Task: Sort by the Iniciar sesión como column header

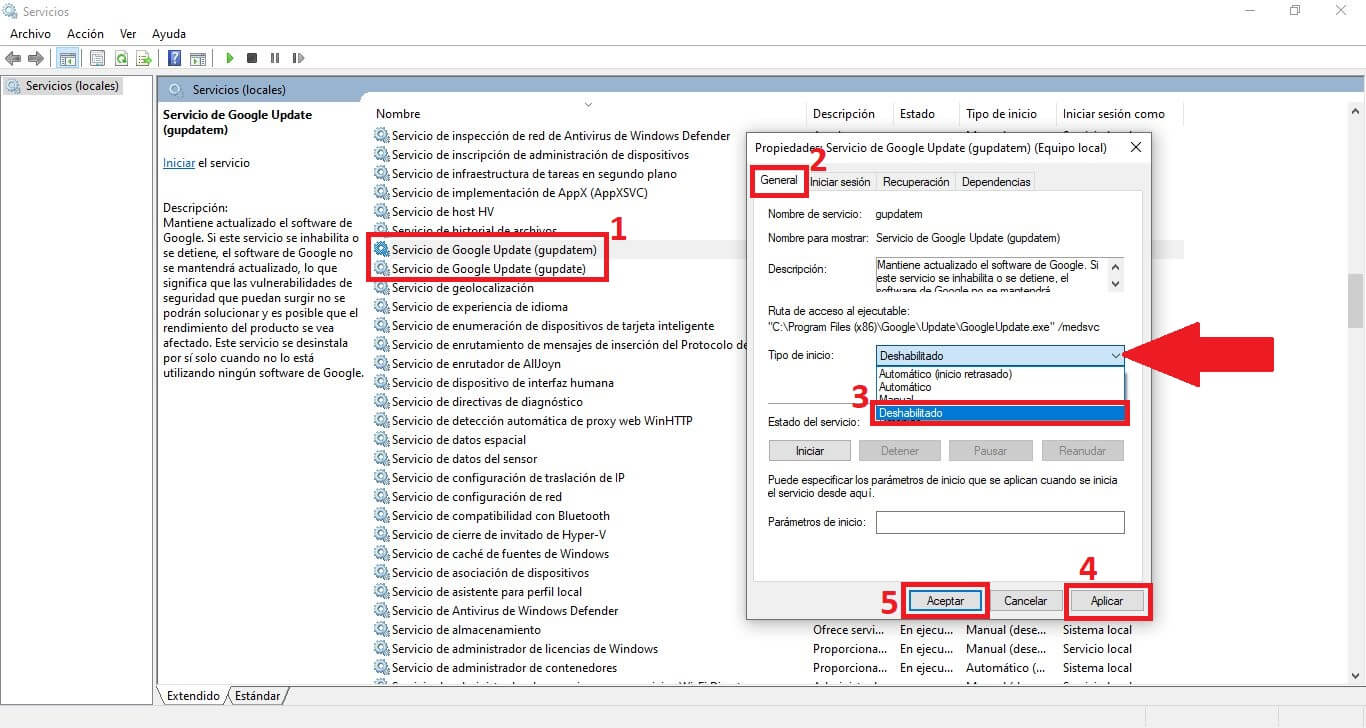Action: [1118, 114]
